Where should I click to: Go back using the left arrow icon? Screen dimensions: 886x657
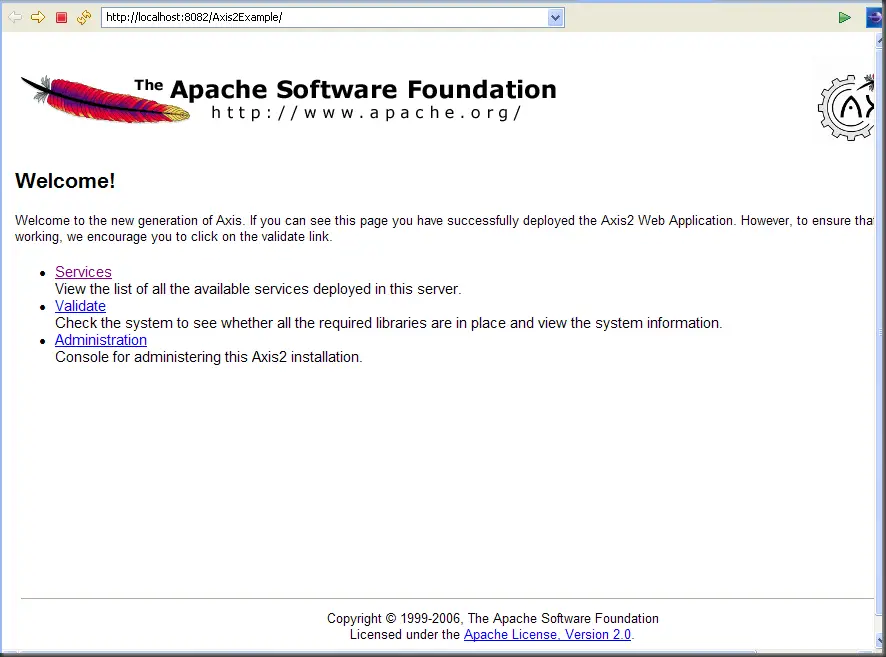click(x=15, y=17)
